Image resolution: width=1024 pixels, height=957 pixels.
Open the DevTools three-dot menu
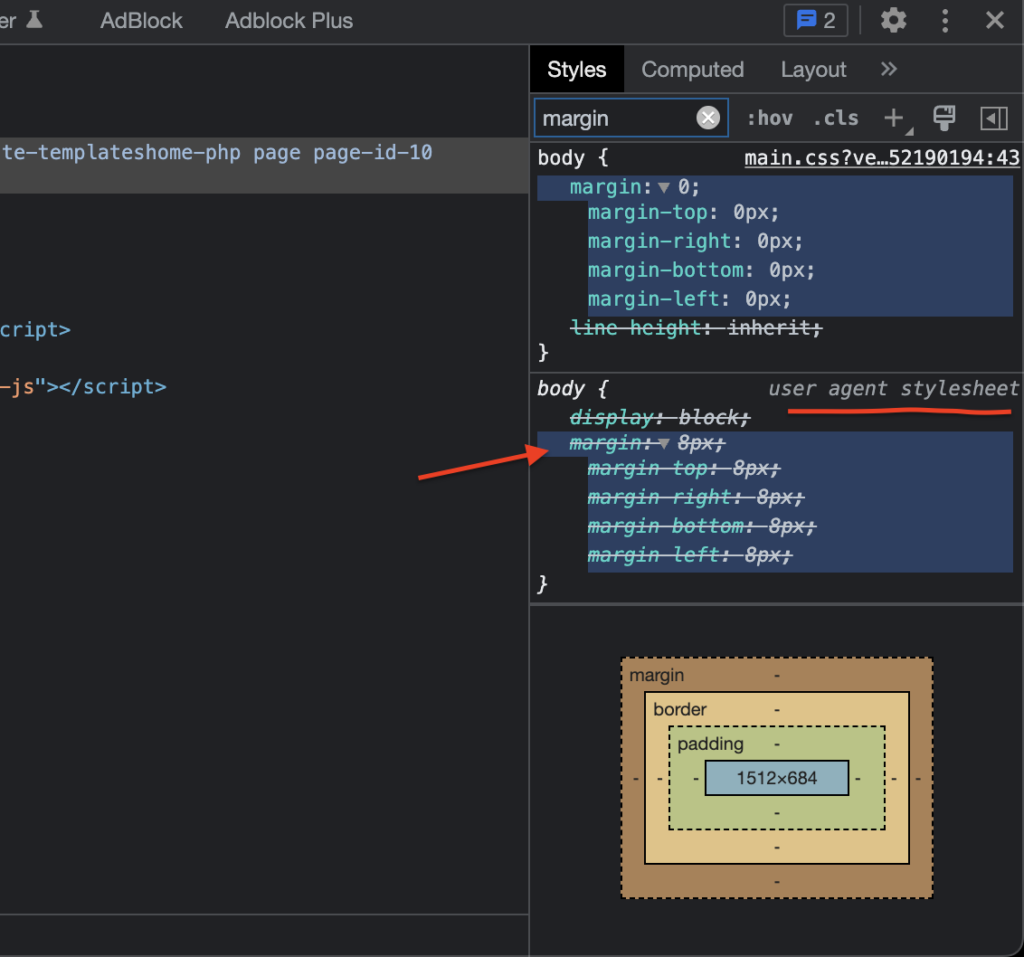pyautogui.click(x=944, y=20)
